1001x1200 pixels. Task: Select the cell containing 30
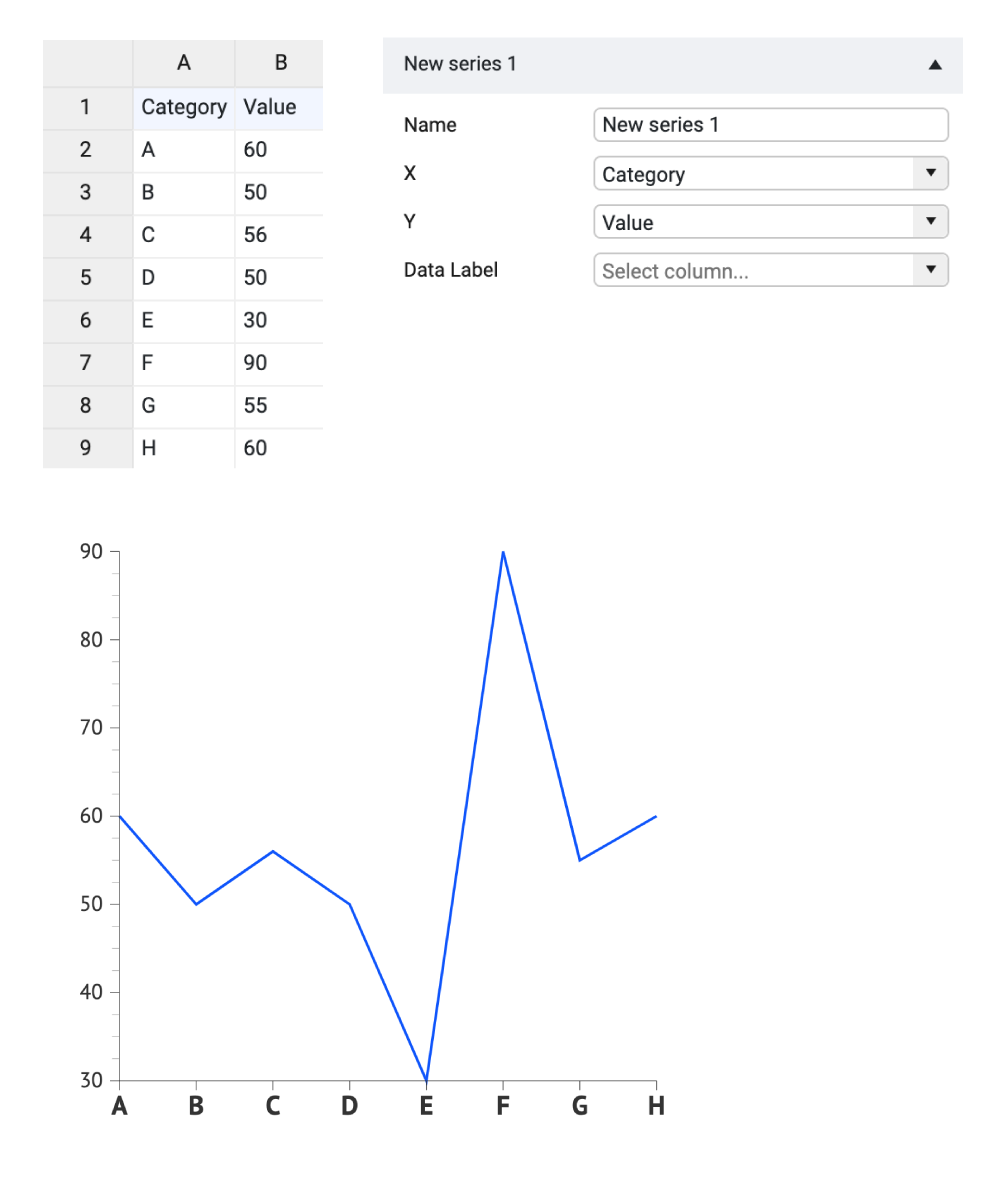[255, 320]
